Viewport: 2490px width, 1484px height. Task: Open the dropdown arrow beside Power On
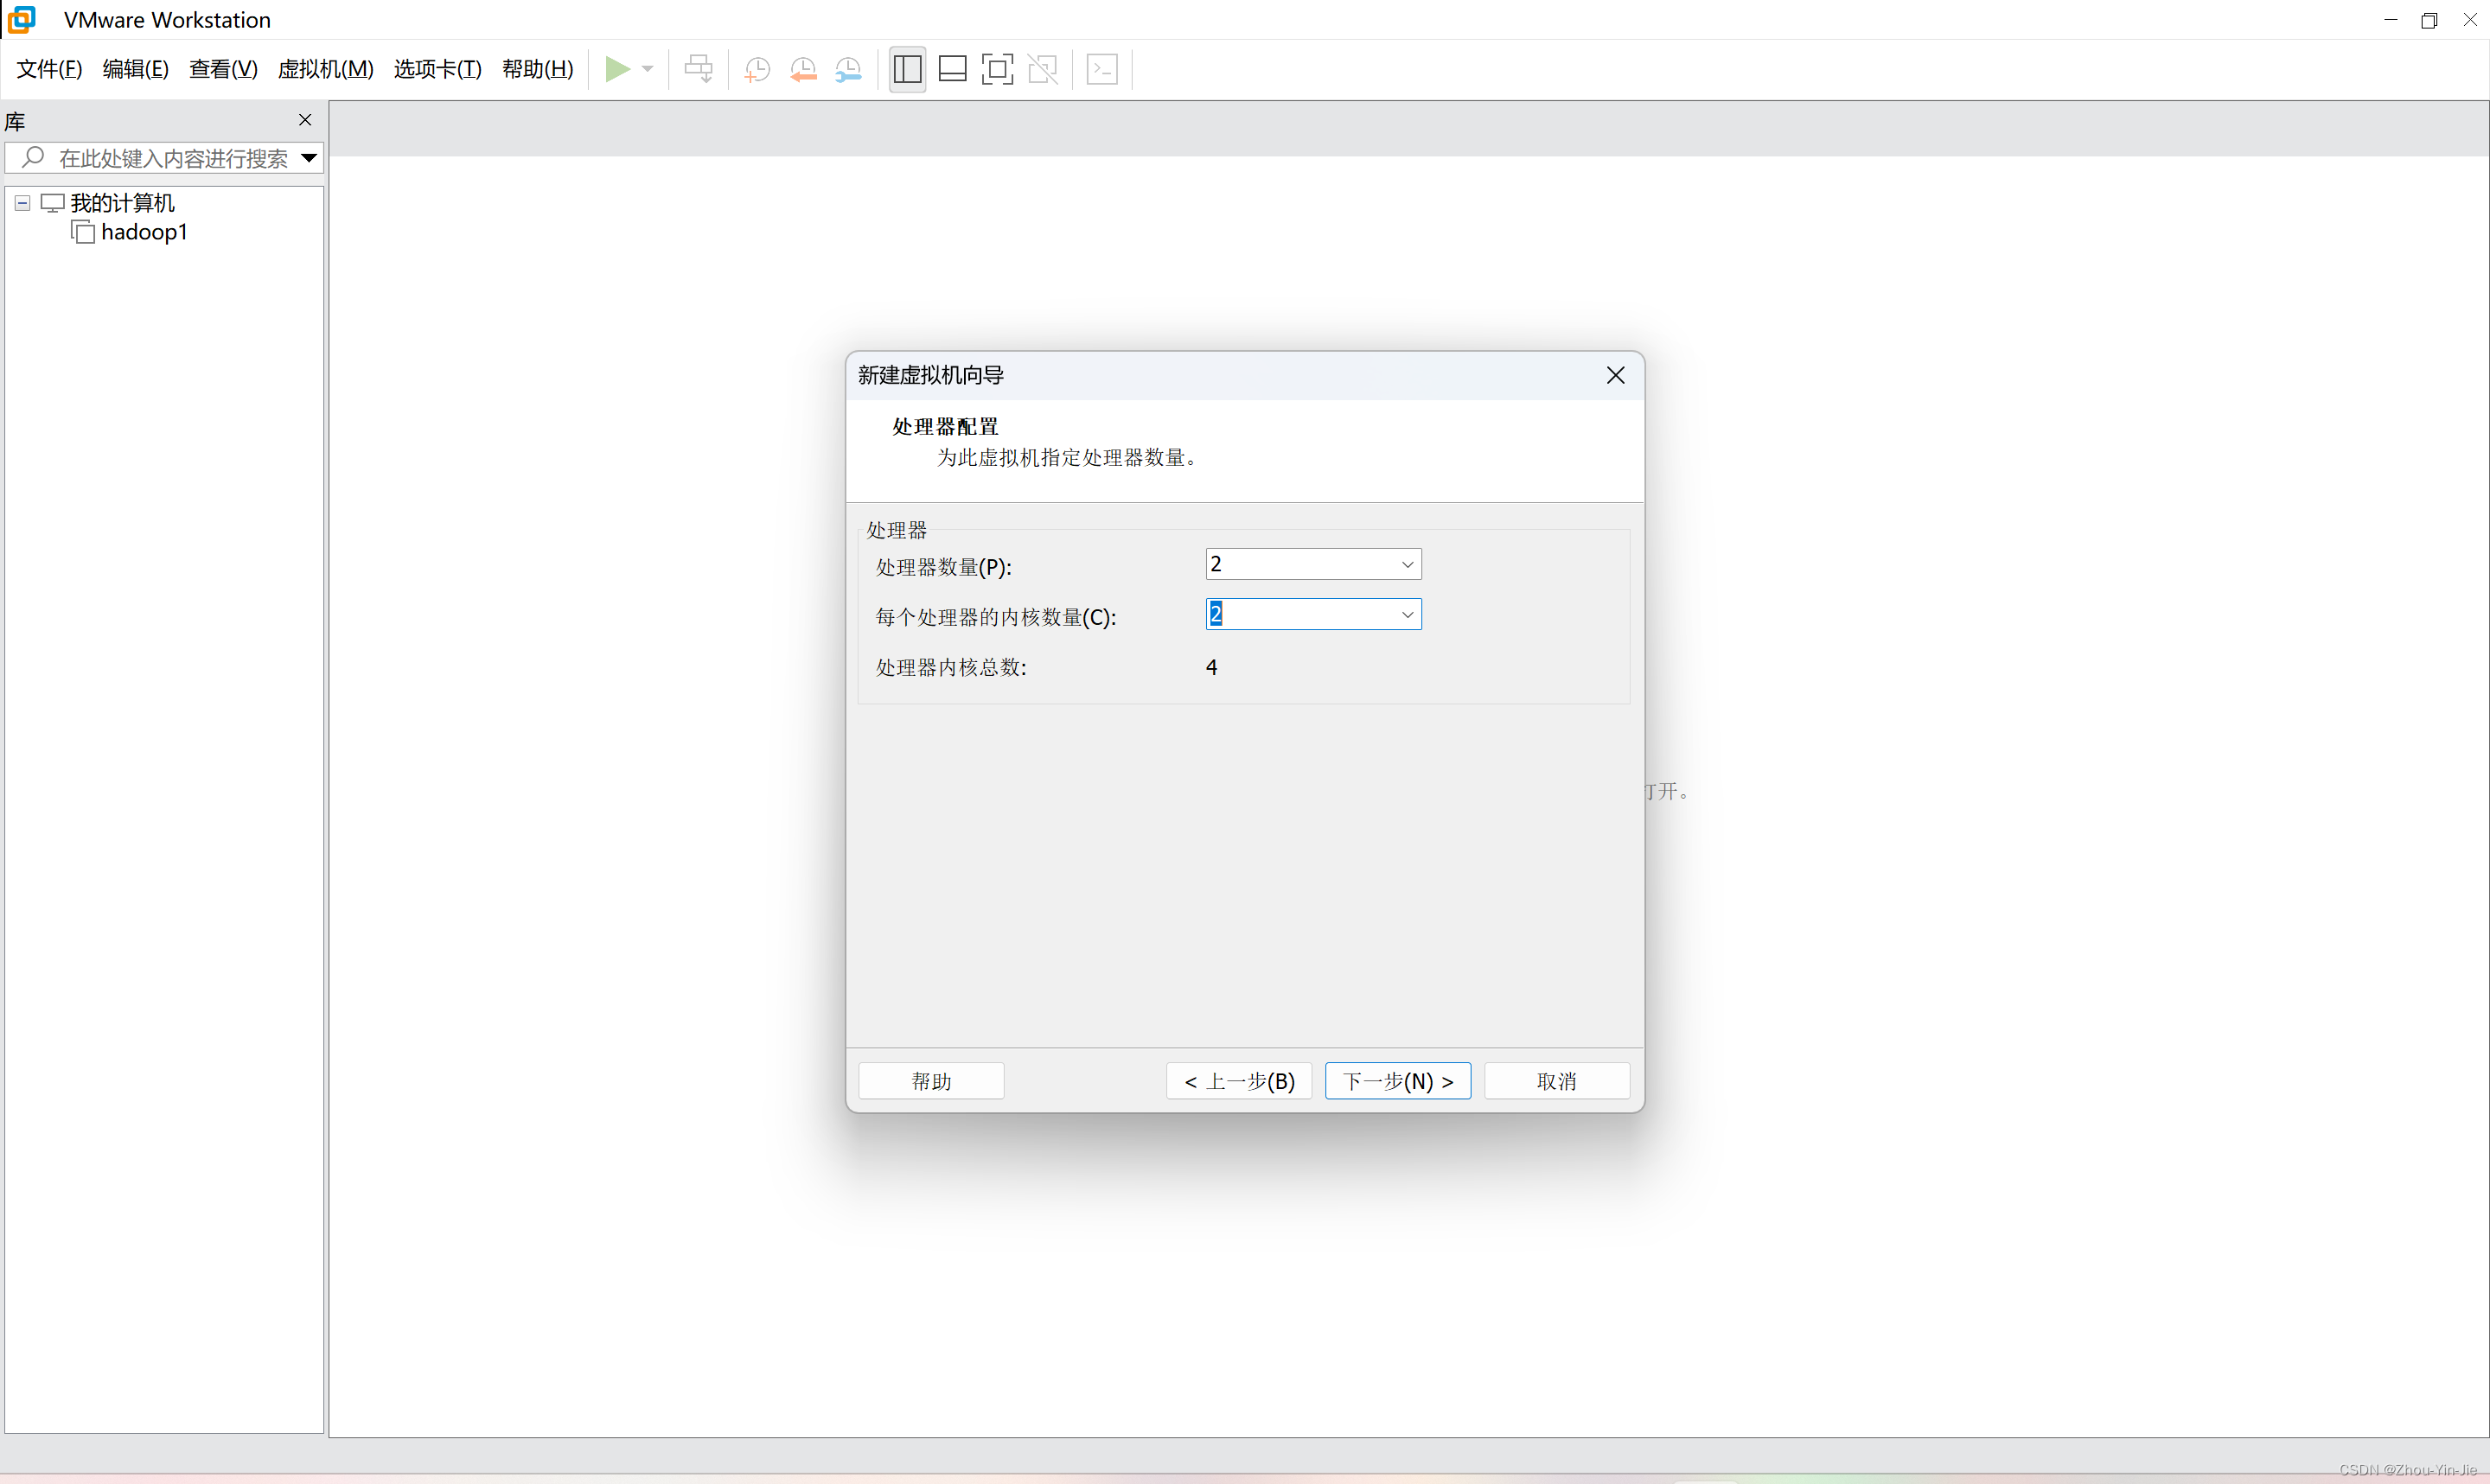(x=647, y=69)
